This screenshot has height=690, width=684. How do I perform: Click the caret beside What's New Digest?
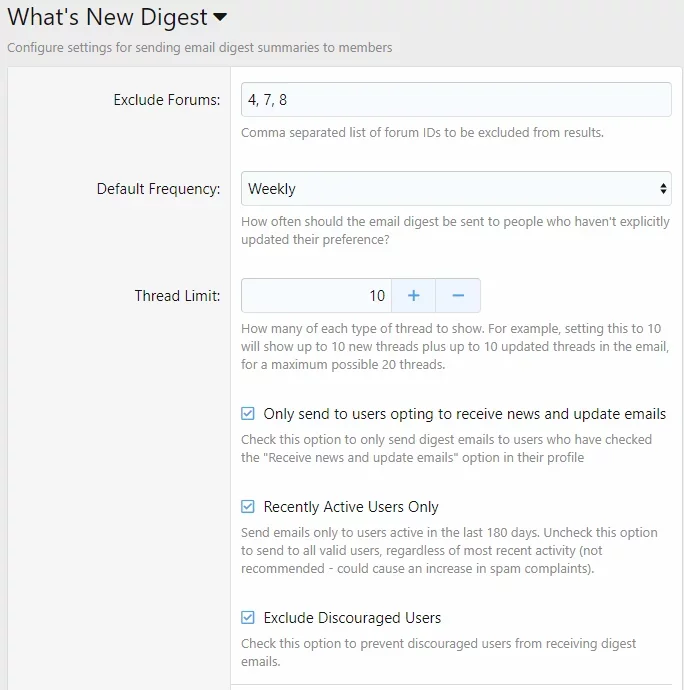[220, 17]
